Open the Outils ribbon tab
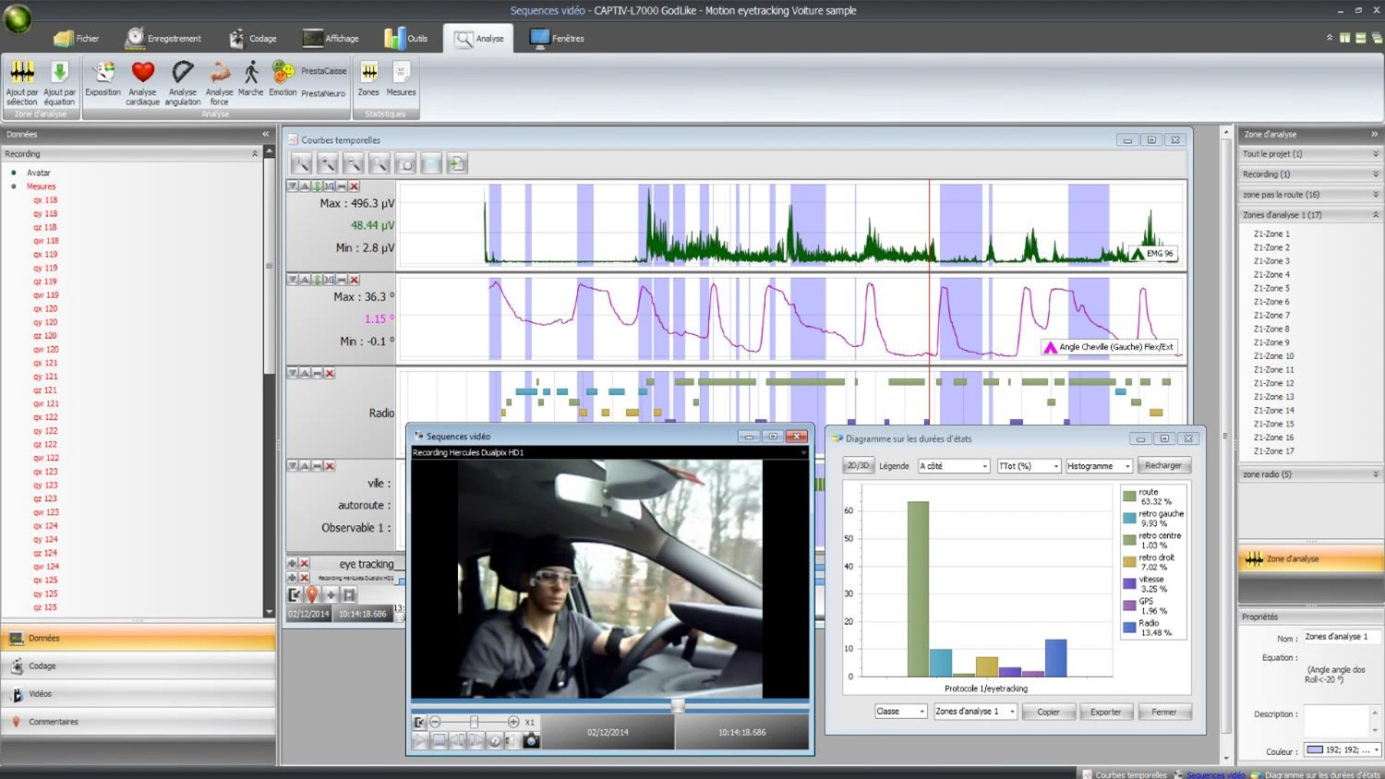This screenshot has width=1385, height=779. pyautogui.click(x=406, y=38)
